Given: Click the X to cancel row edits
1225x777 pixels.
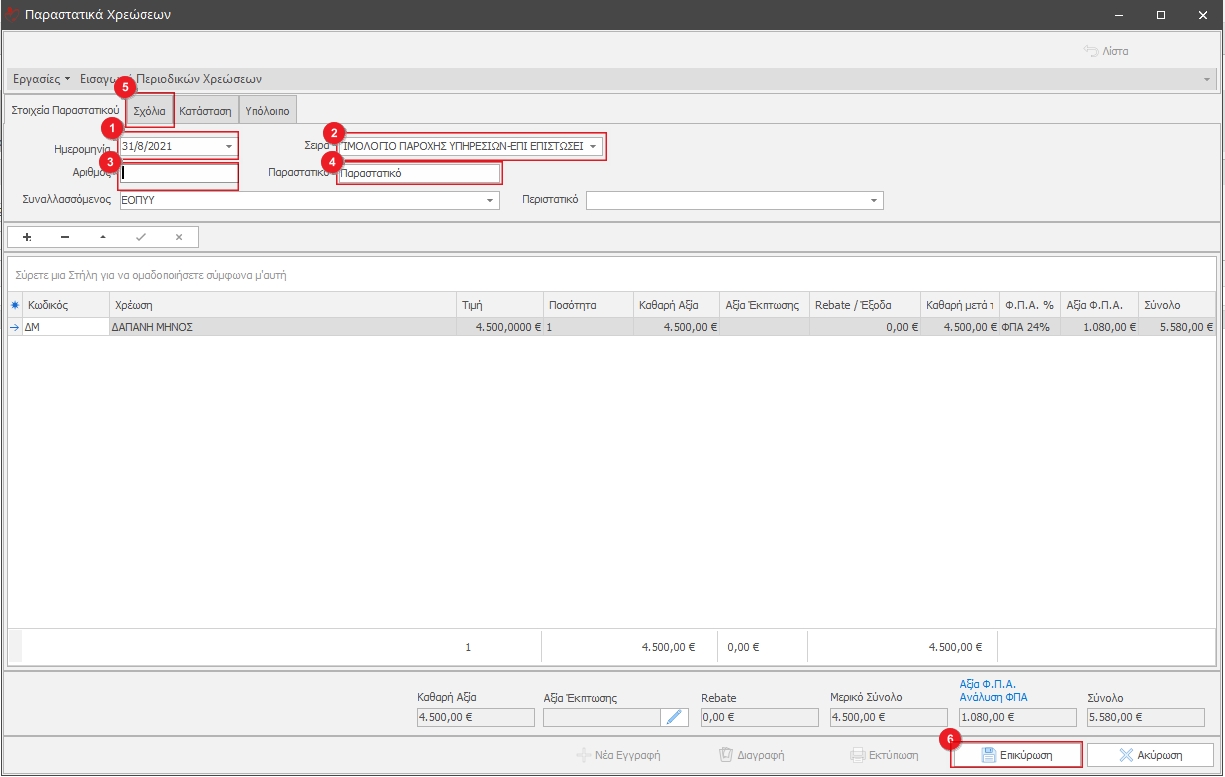Looking at the screenshot, I should [179, 237].
